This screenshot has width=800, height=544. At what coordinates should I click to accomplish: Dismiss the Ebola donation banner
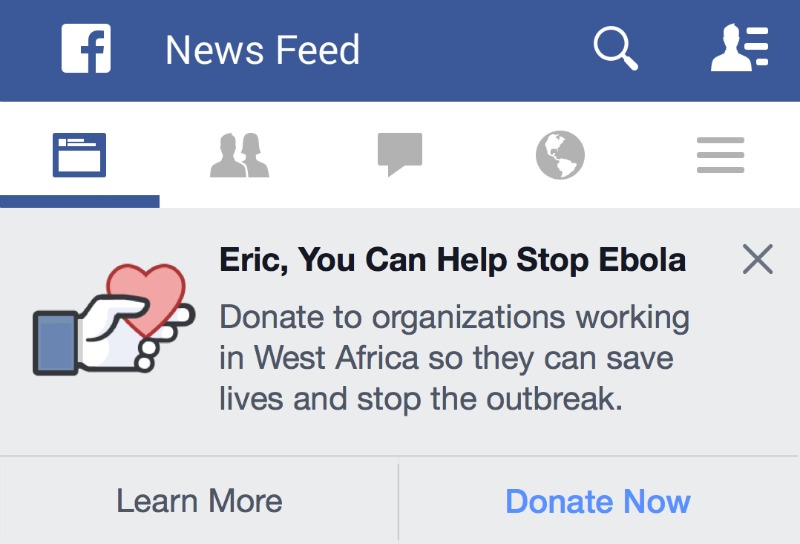pos(758,260)
